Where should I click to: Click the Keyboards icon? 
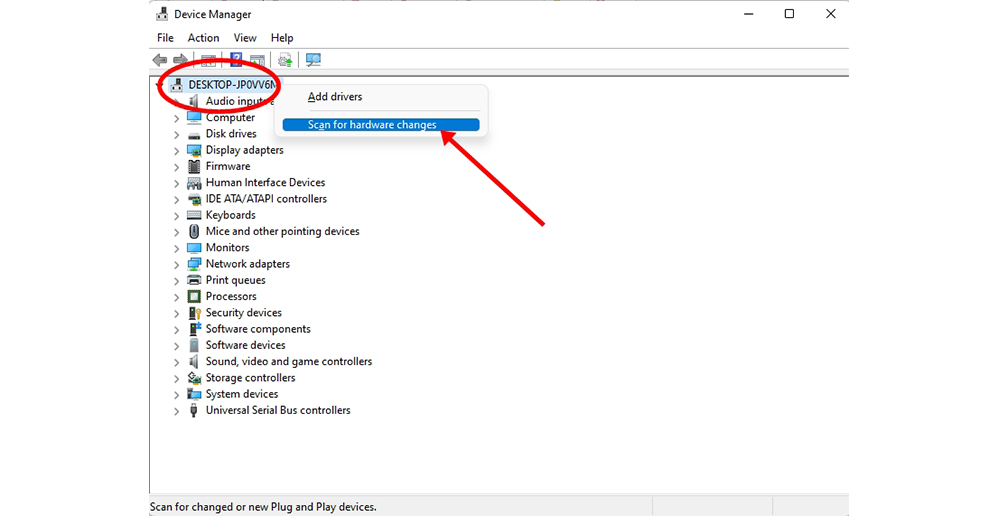(x=194, y=215)
